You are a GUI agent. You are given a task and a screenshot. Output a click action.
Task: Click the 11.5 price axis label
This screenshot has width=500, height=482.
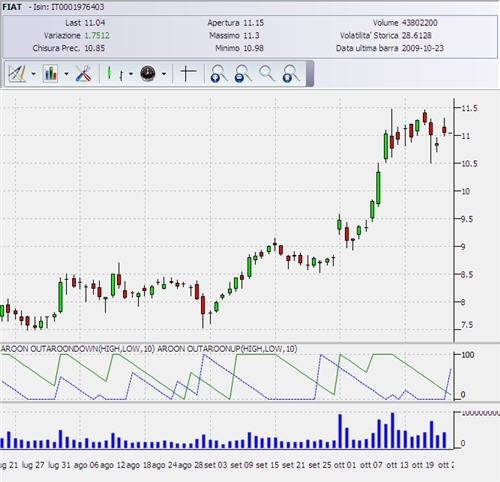pos(469,108)
